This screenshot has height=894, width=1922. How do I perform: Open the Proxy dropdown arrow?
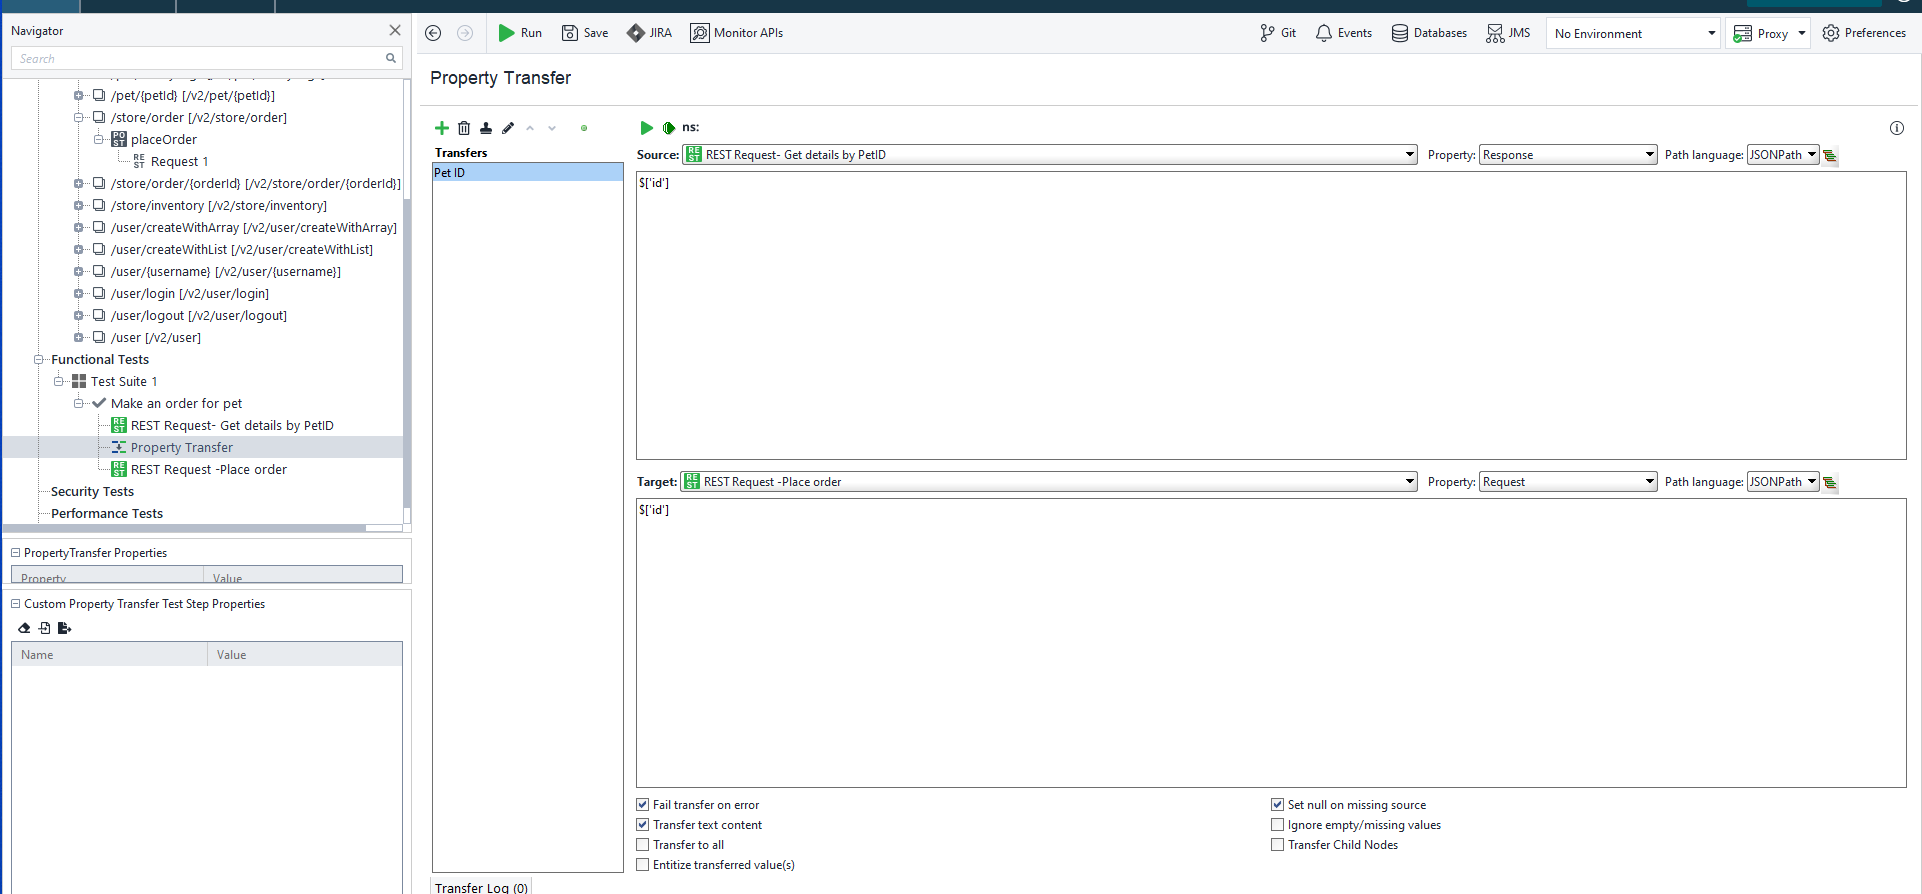pos(1802,33)
